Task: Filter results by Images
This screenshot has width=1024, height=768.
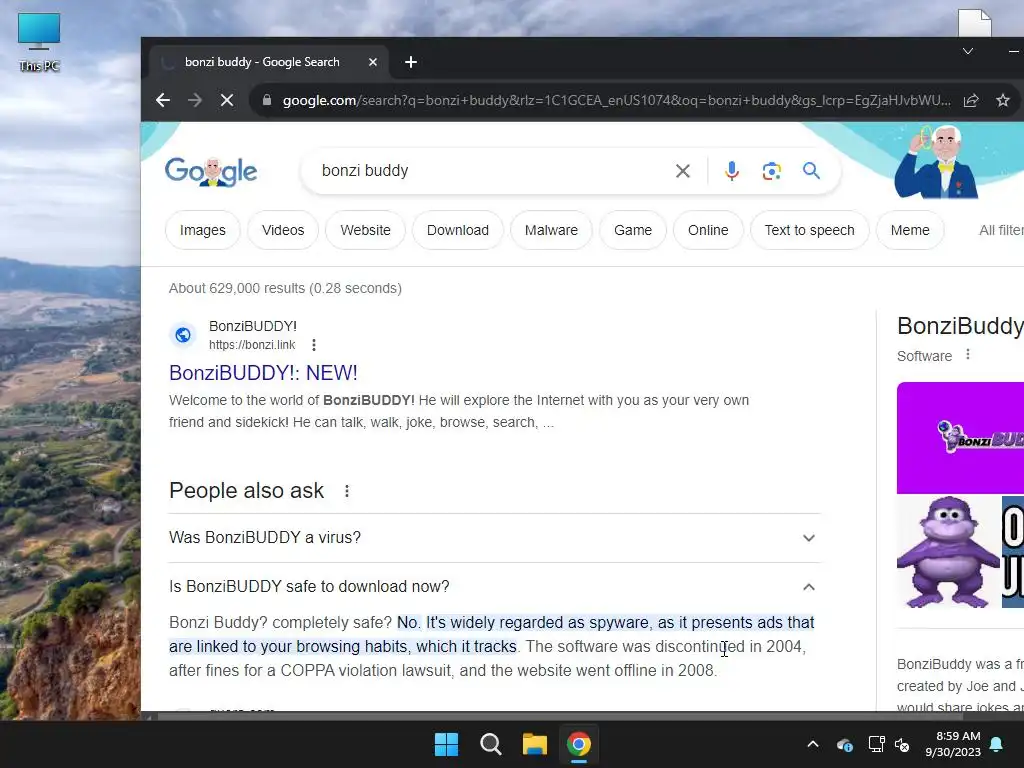Action: coord(202,230)
